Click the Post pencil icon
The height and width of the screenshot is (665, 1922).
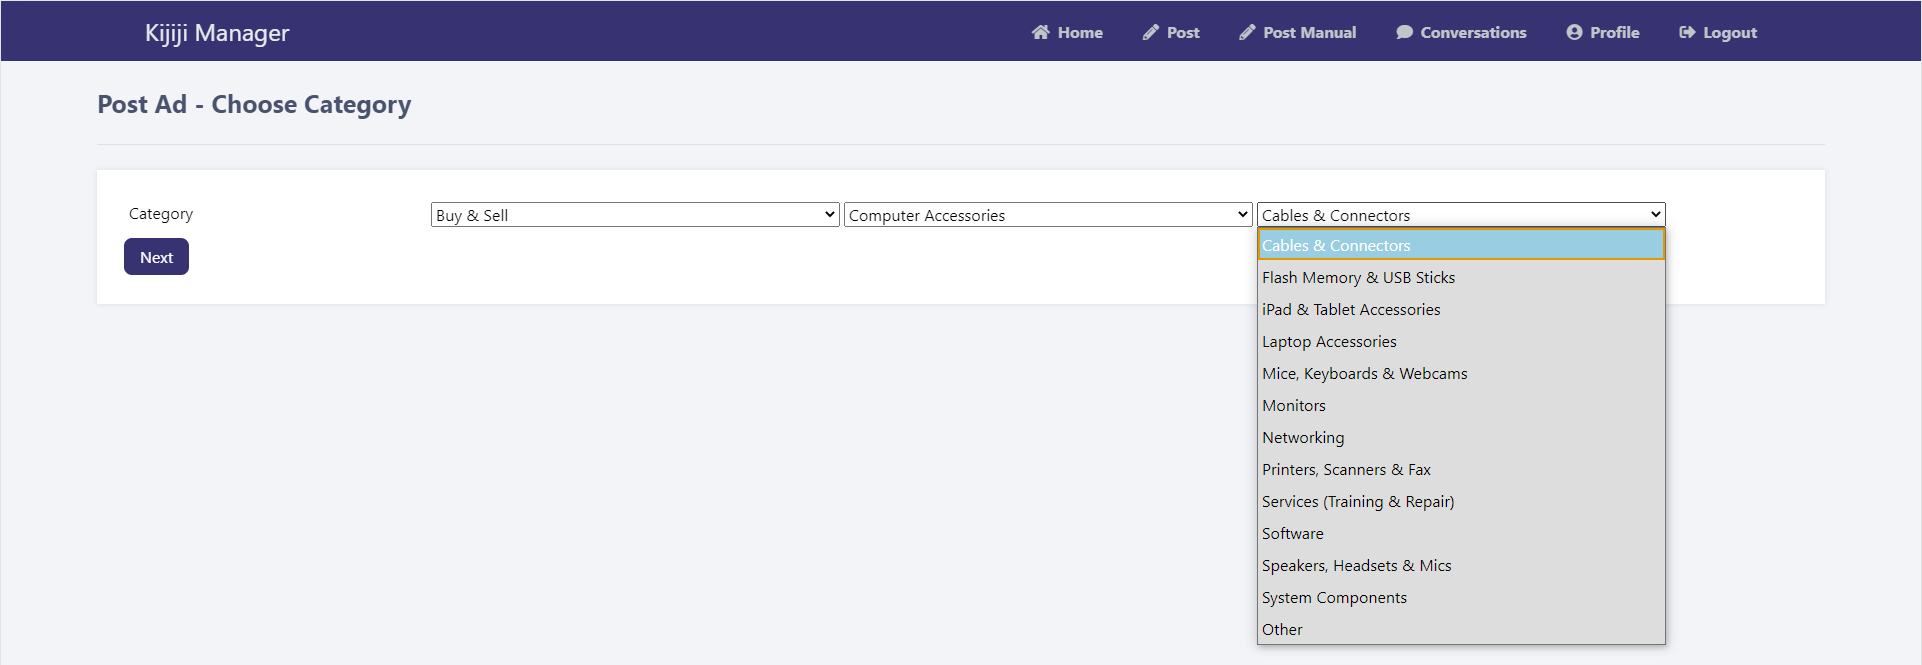click(1151, 32)
